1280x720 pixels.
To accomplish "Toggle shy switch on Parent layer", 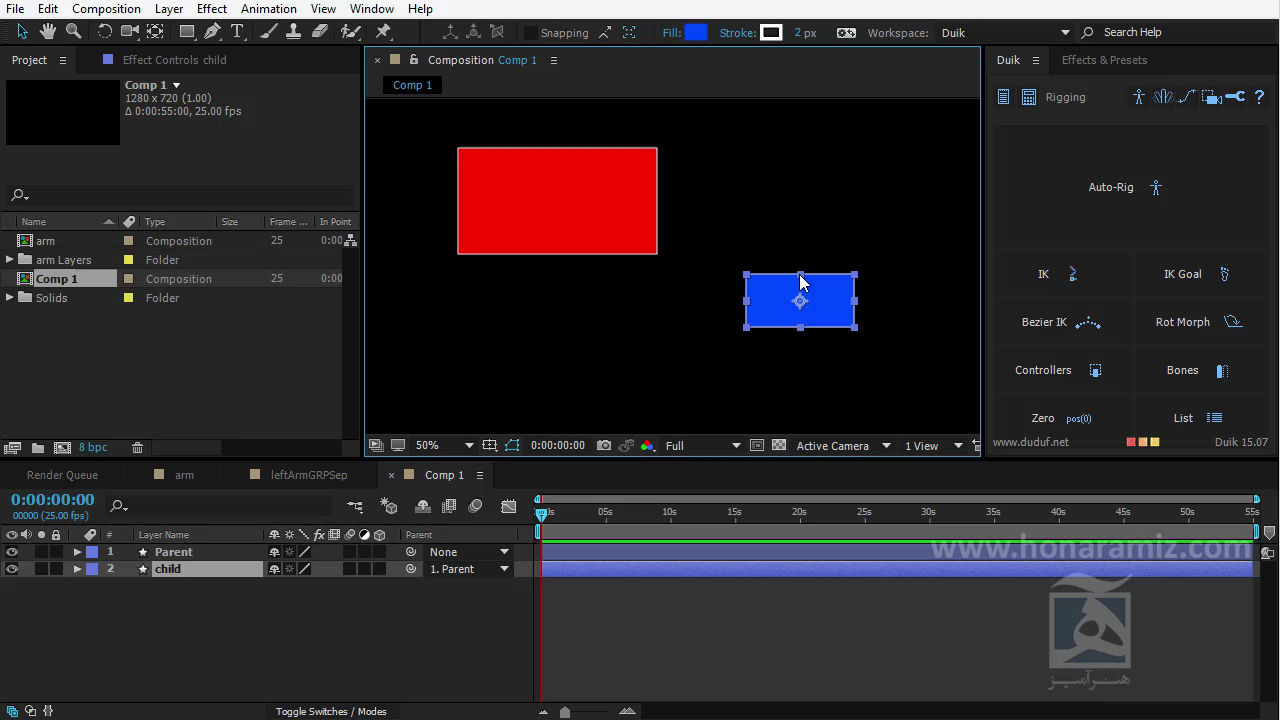I will tap(274, 552).
